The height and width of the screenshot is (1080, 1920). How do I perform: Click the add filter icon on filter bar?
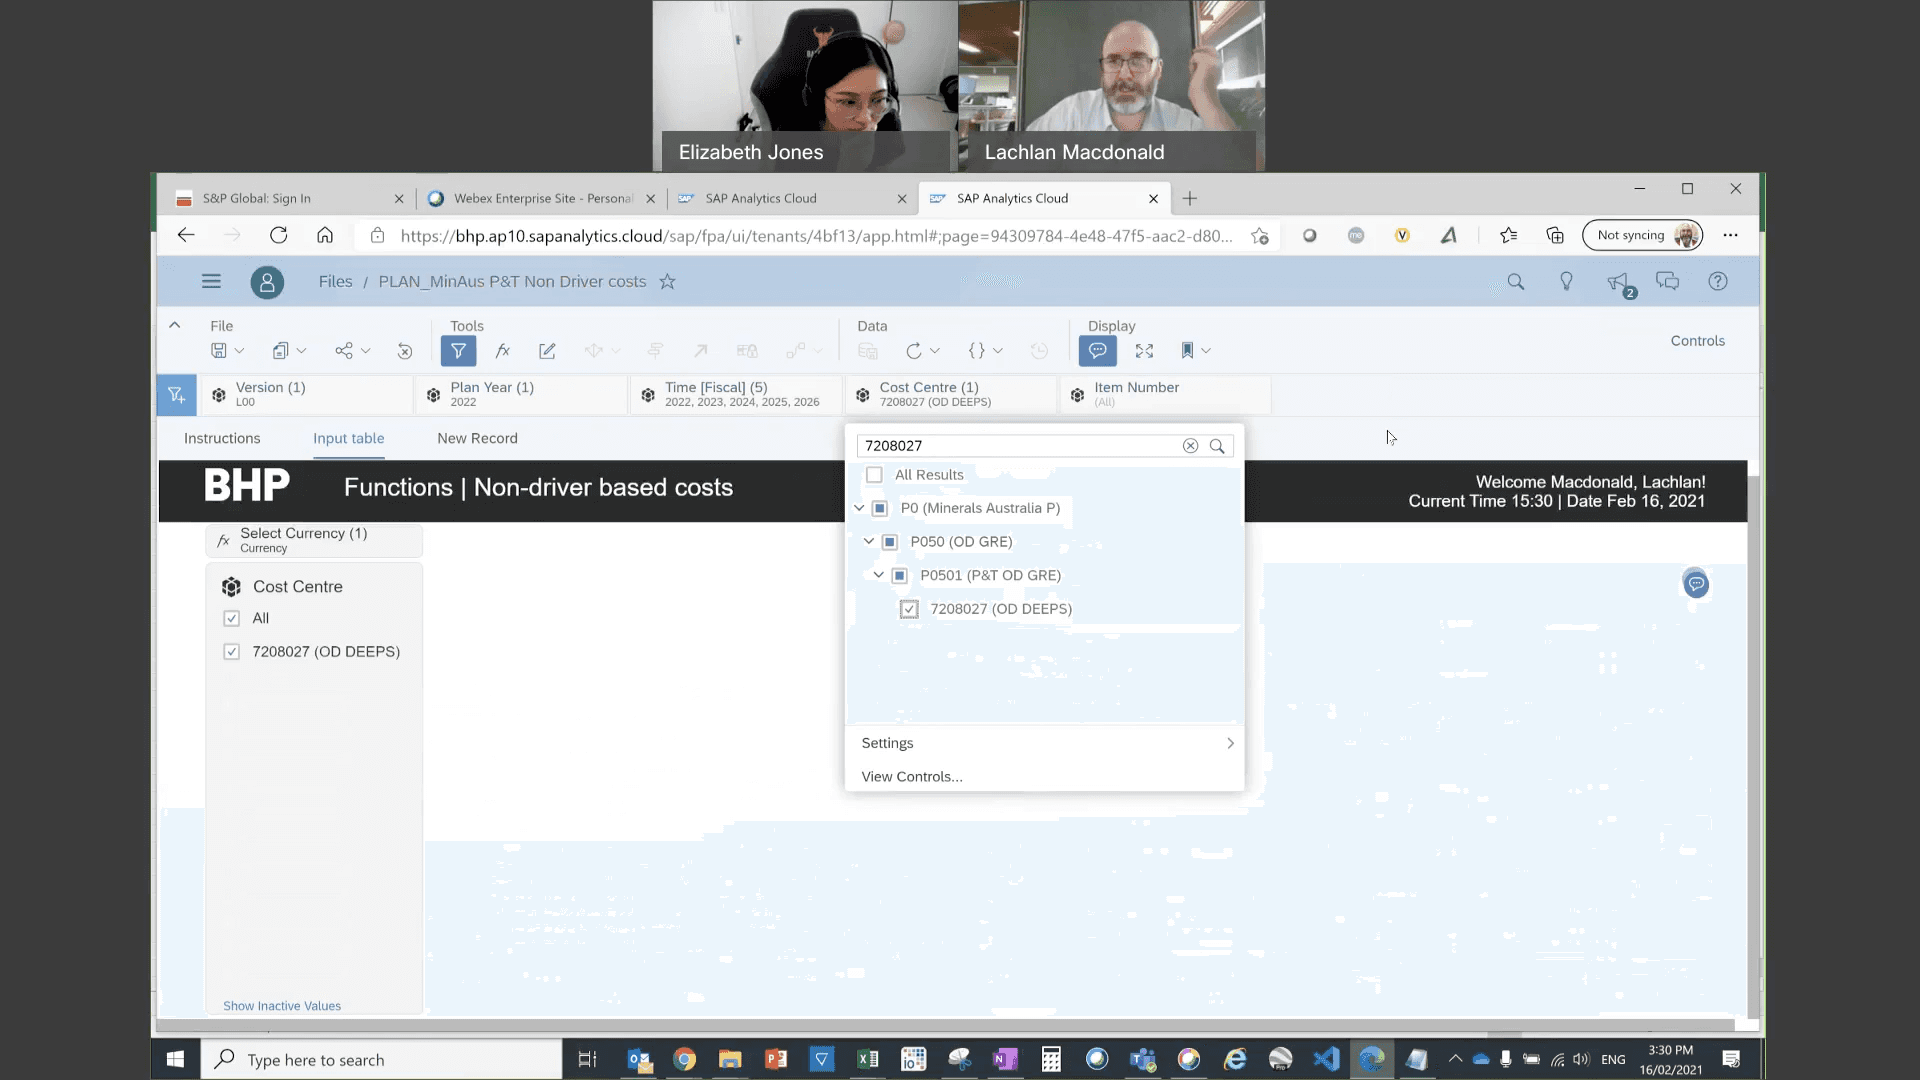pyautogui.click(x=176, y=396)
